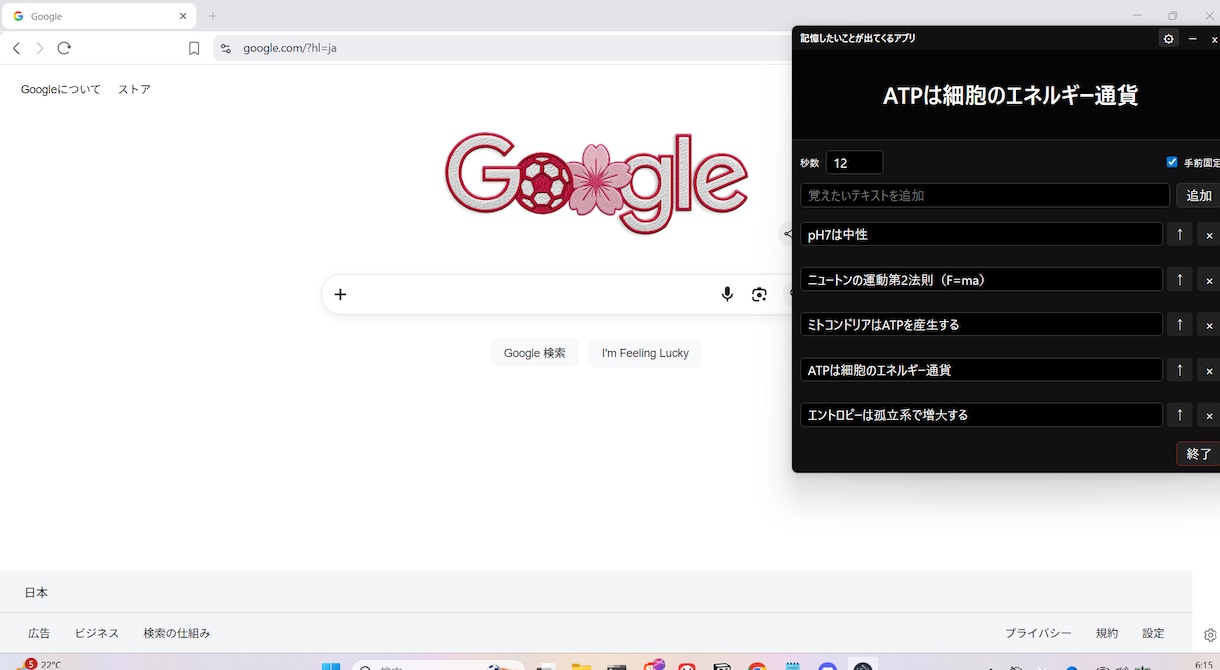This screenshot has width=1220, height=670.
Task: Delete the エントロピーは孤立系で増大する item
Action: coord(1209,415)
